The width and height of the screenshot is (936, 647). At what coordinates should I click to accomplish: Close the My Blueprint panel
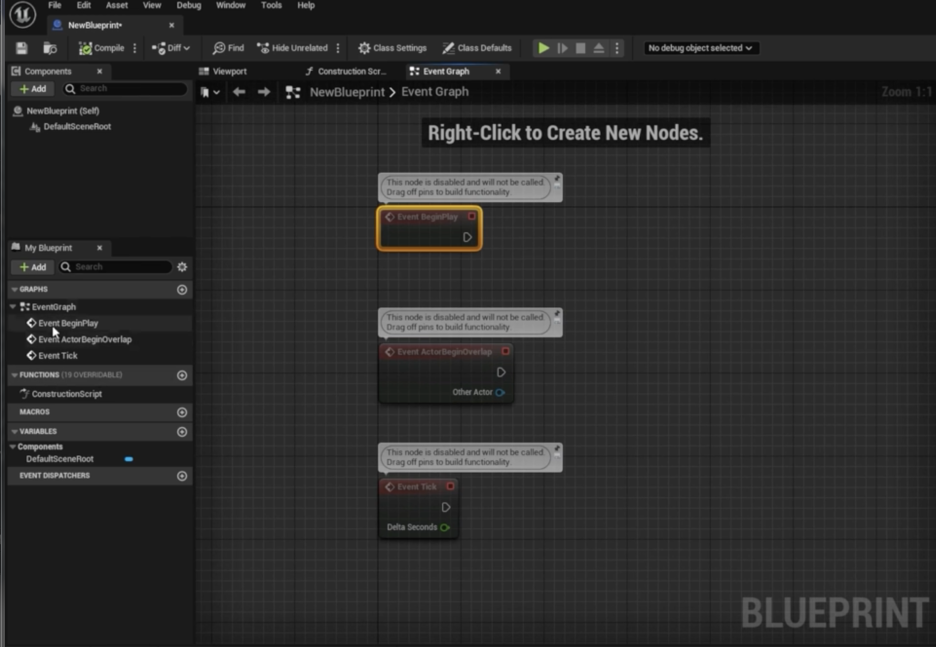(100, 248)
